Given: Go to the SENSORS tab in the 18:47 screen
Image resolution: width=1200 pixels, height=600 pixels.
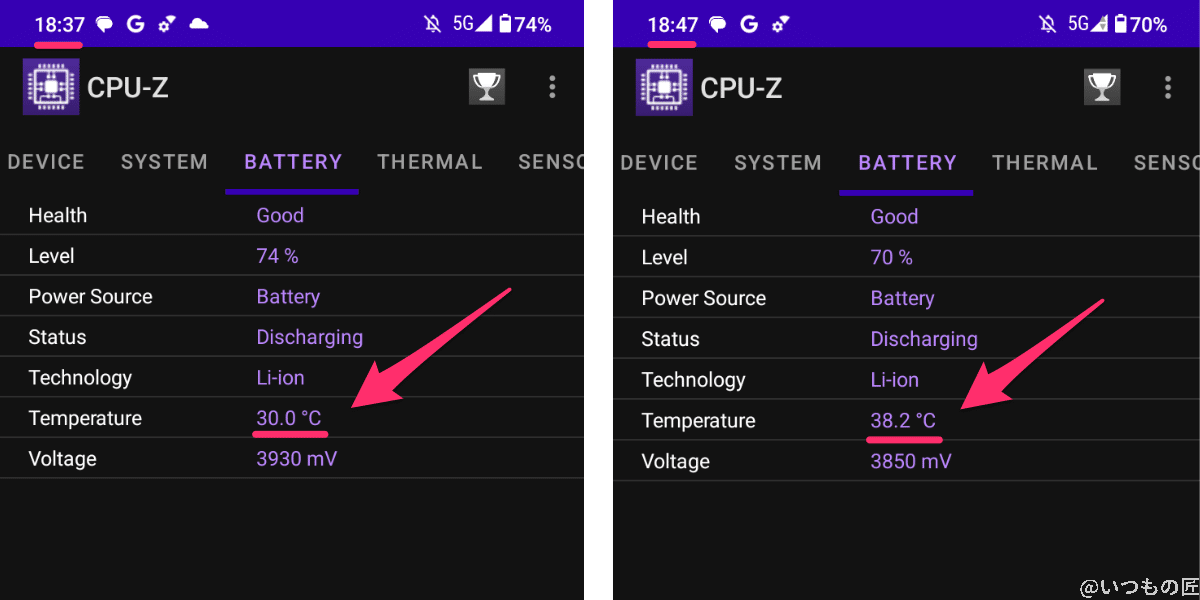Looking at the screenshot, I should coord(1166,163).
